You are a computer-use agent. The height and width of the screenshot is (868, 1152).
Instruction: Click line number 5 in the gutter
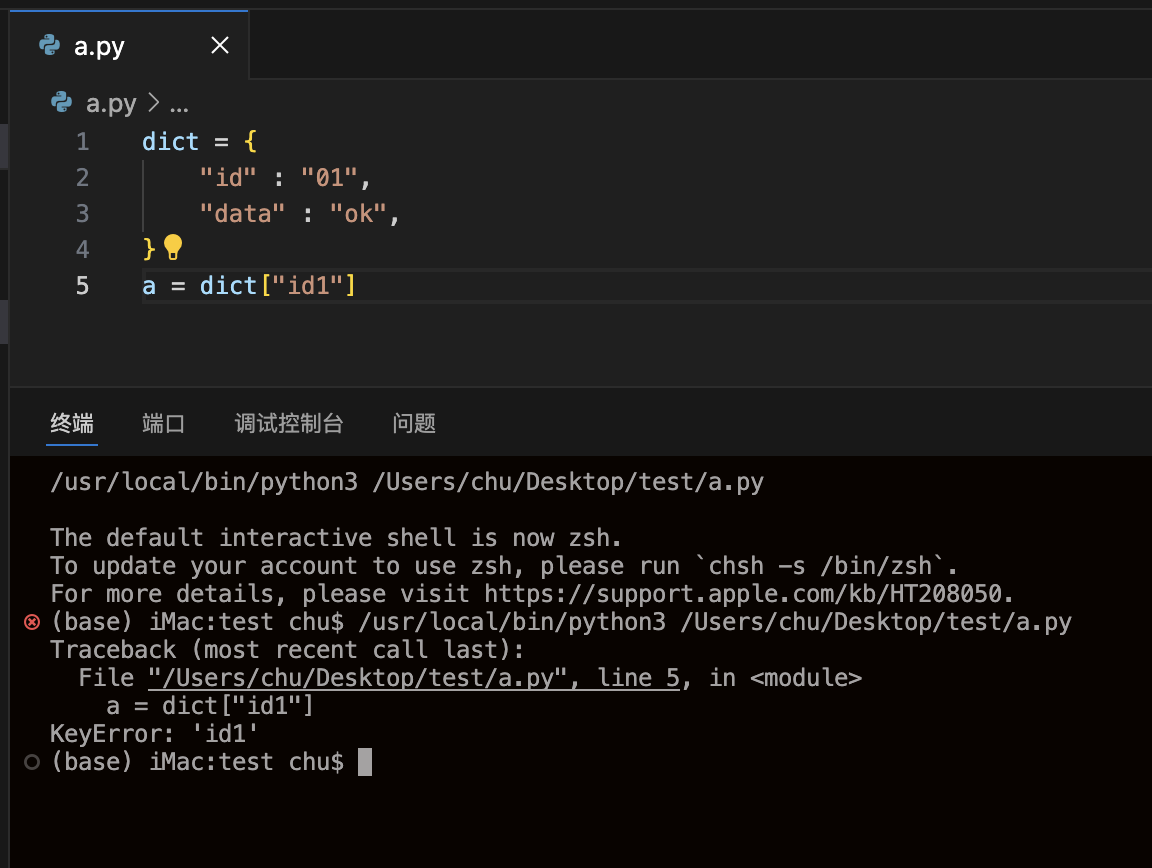tap(82, 286)
